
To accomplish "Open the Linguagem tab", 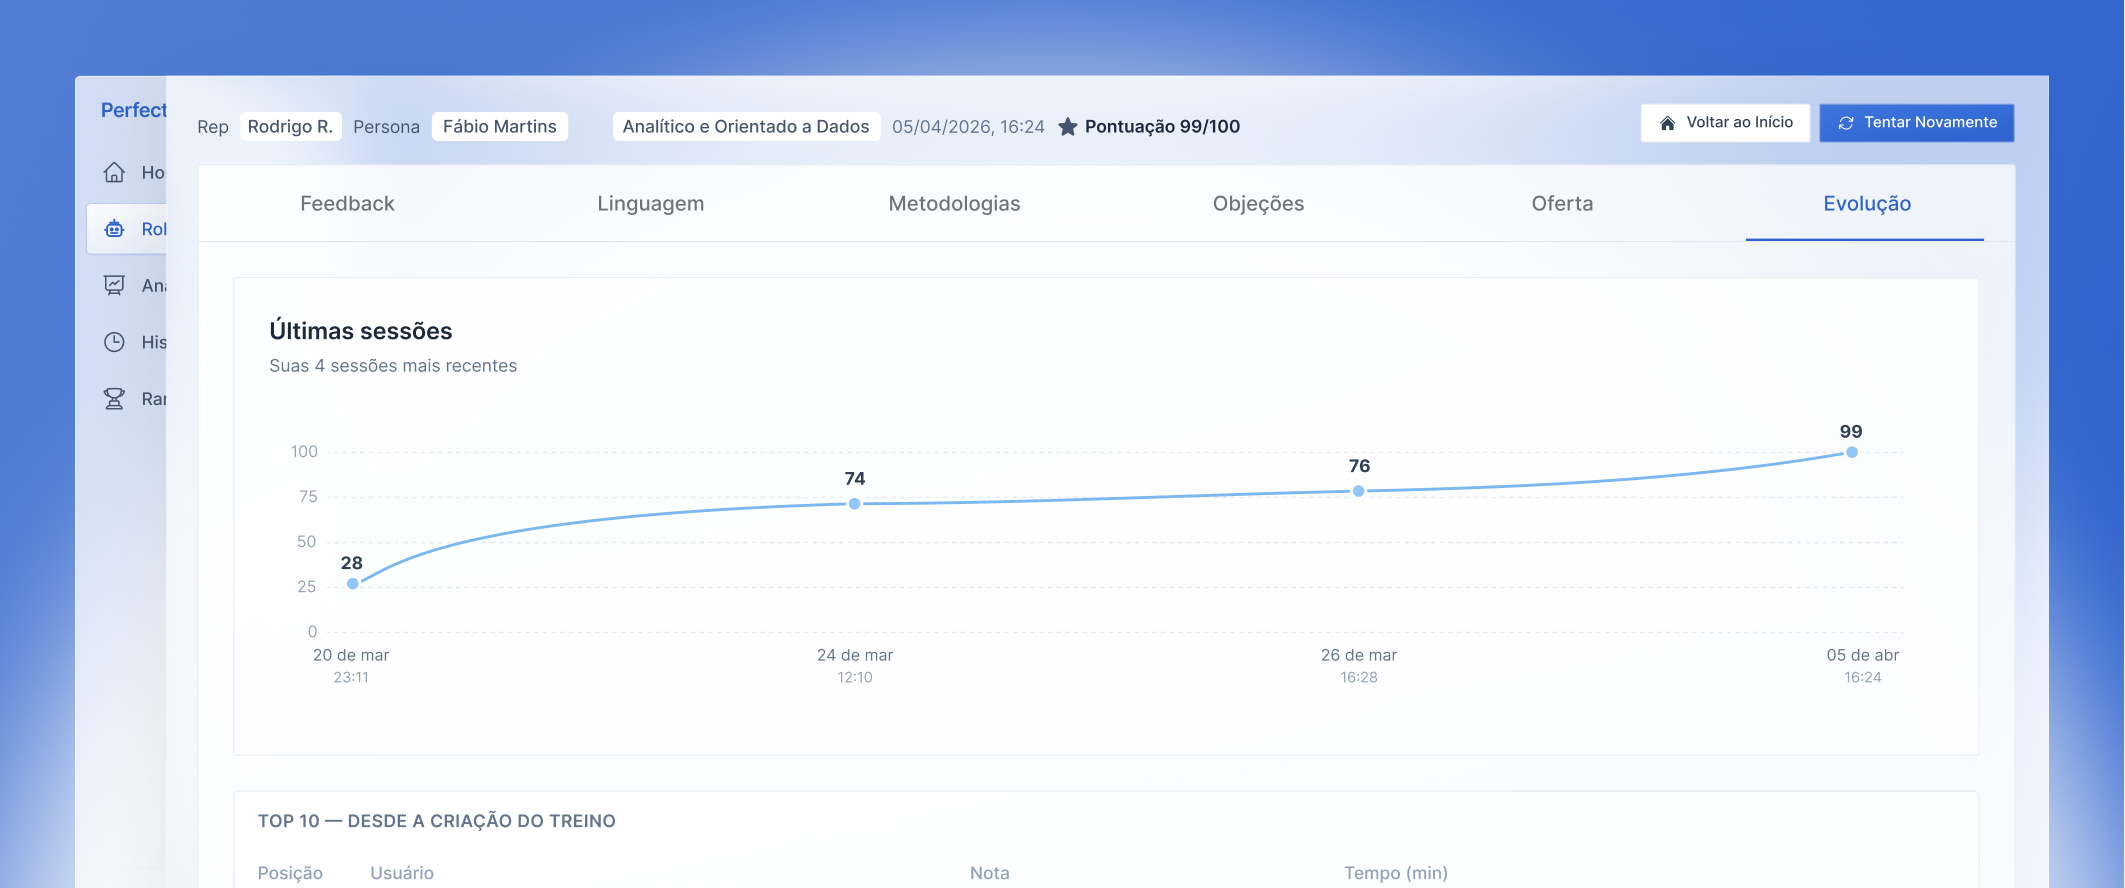I will [650, 204].
